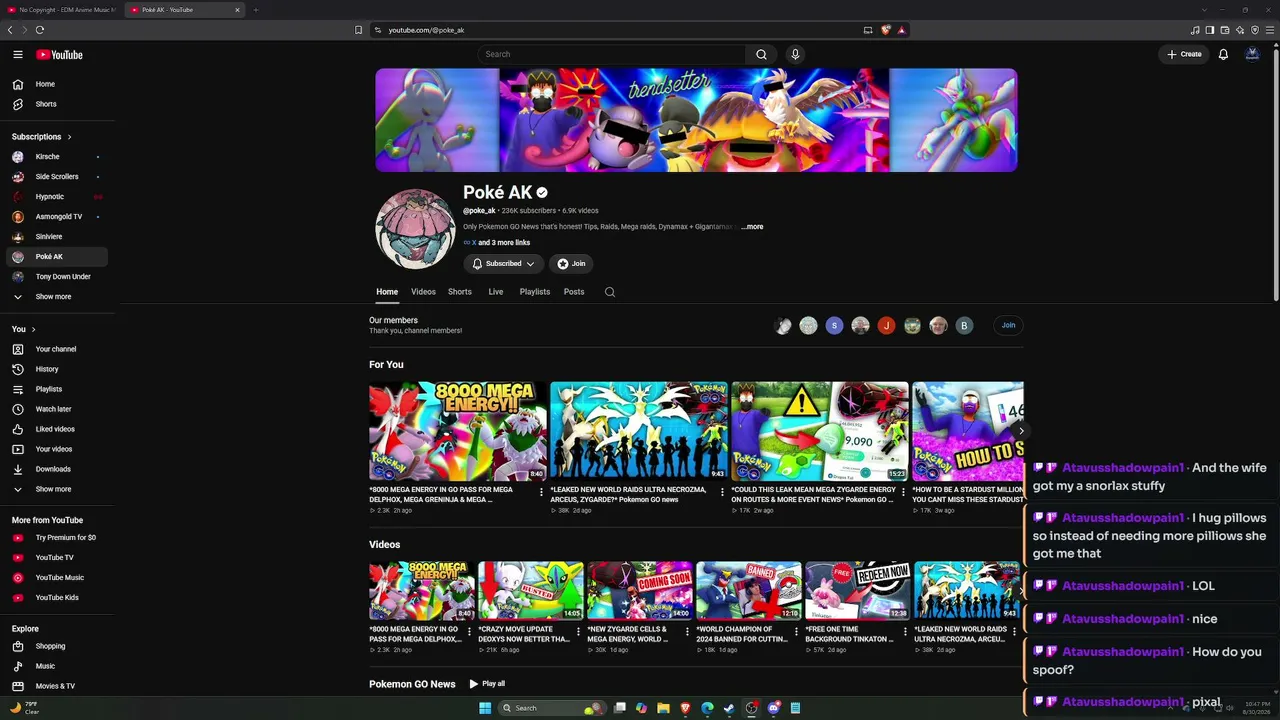Click the Create button
The image size is (1280, 720).
point(1184,54)
